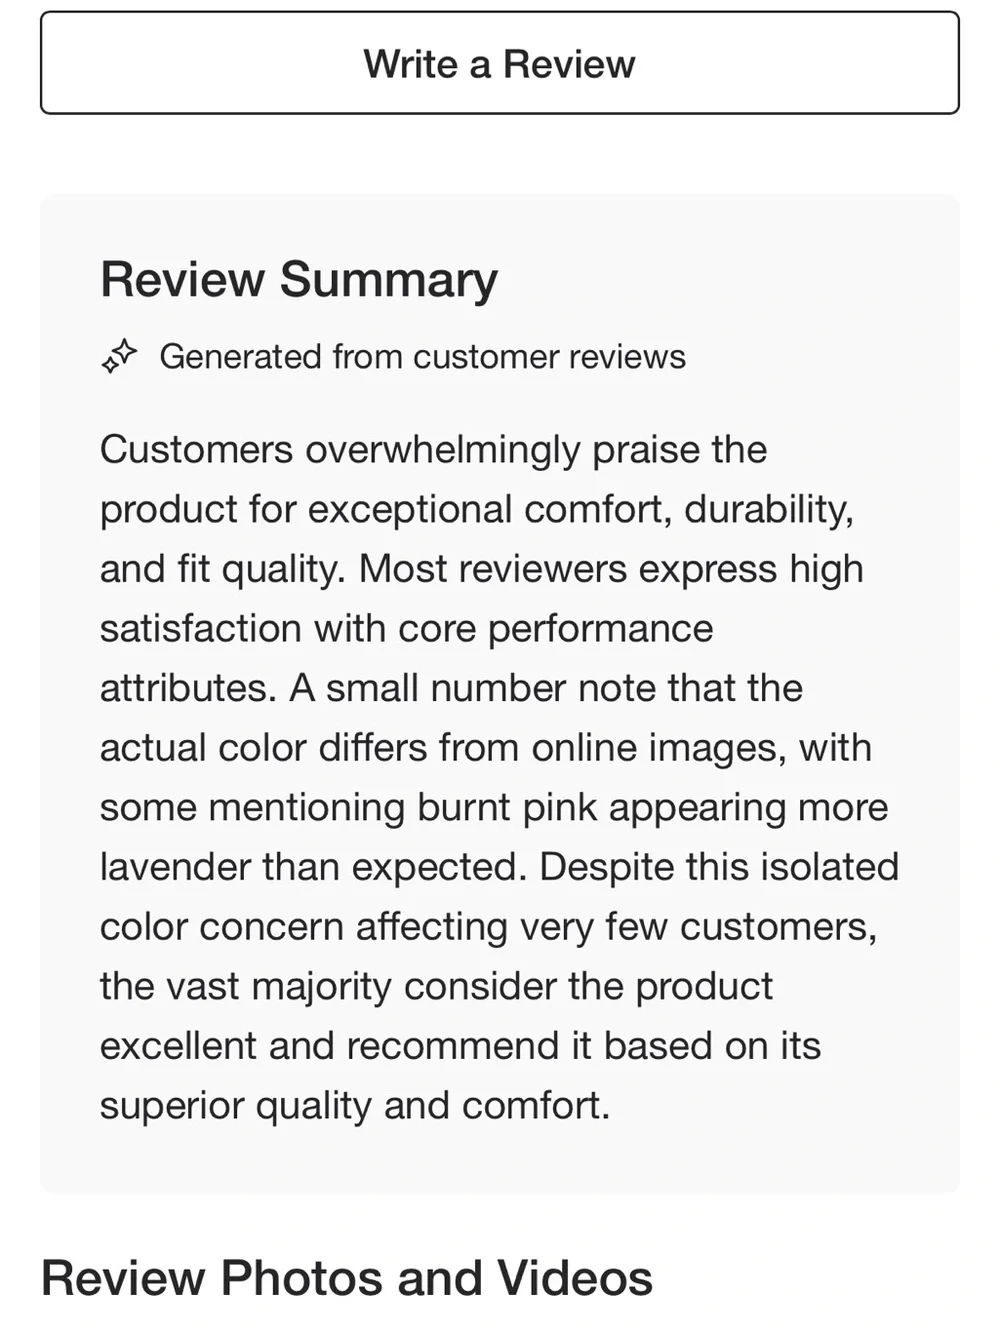The height and width of the screenshot is (1333, 1000).
Task: Click the line mentioning 'exceptional comfort, durability'
Action: pos(477,510)
